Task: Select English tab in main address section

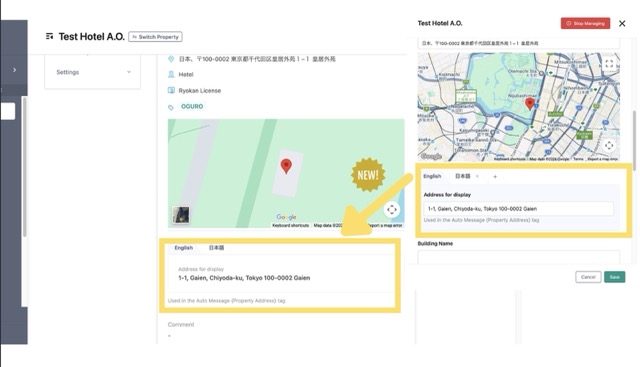Action: click(x=184, y=248)
